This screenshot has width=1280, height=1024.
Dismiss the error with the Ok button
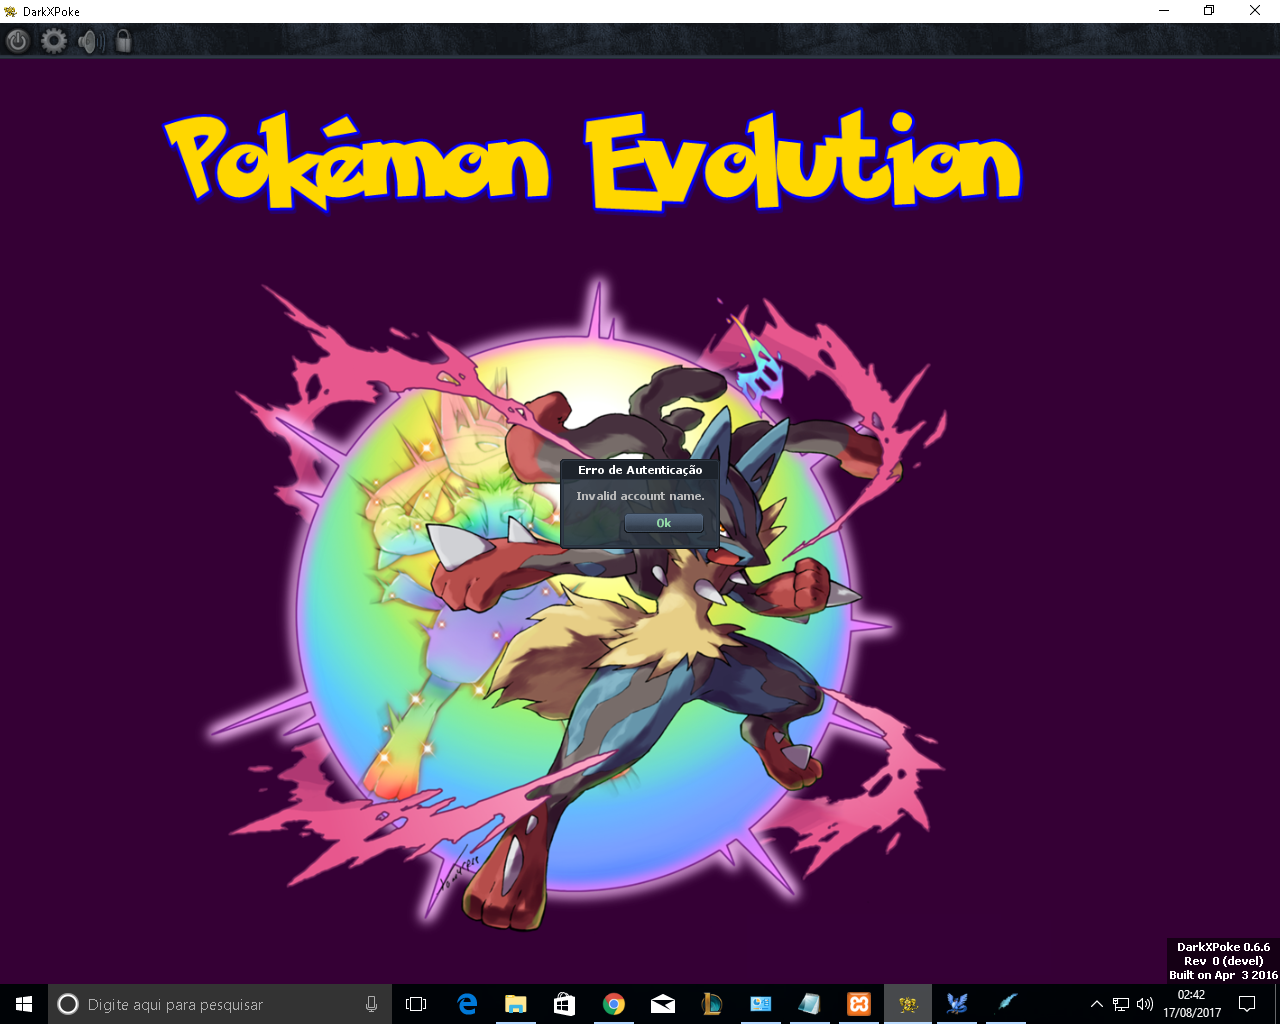click(x=663, y=523)
